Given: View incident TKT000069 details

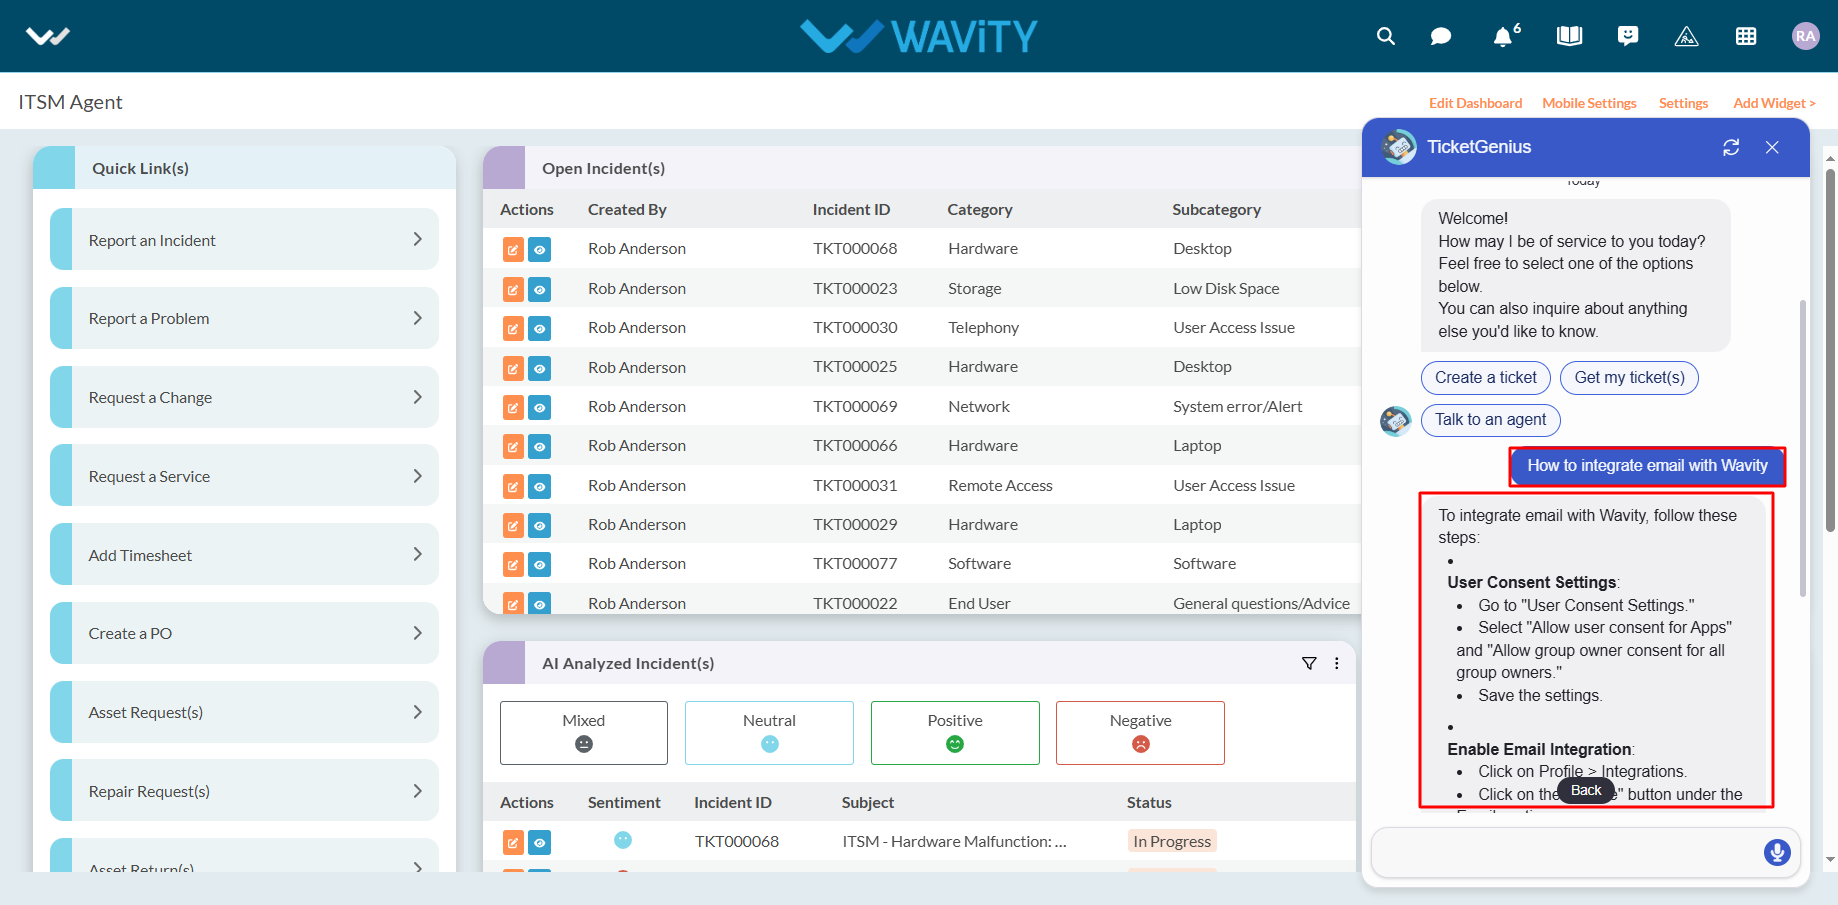Looking at the screenshot, I should coord(539,407).
